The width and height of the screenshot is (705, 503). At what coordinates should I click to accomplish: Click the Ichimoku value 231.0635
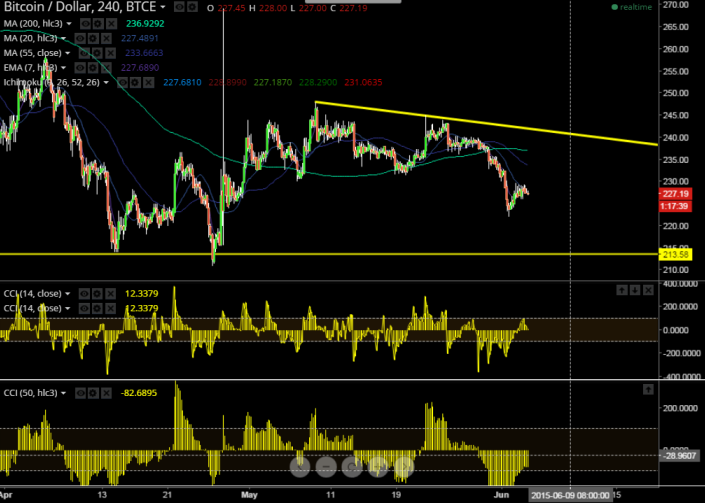click(363, 83)
